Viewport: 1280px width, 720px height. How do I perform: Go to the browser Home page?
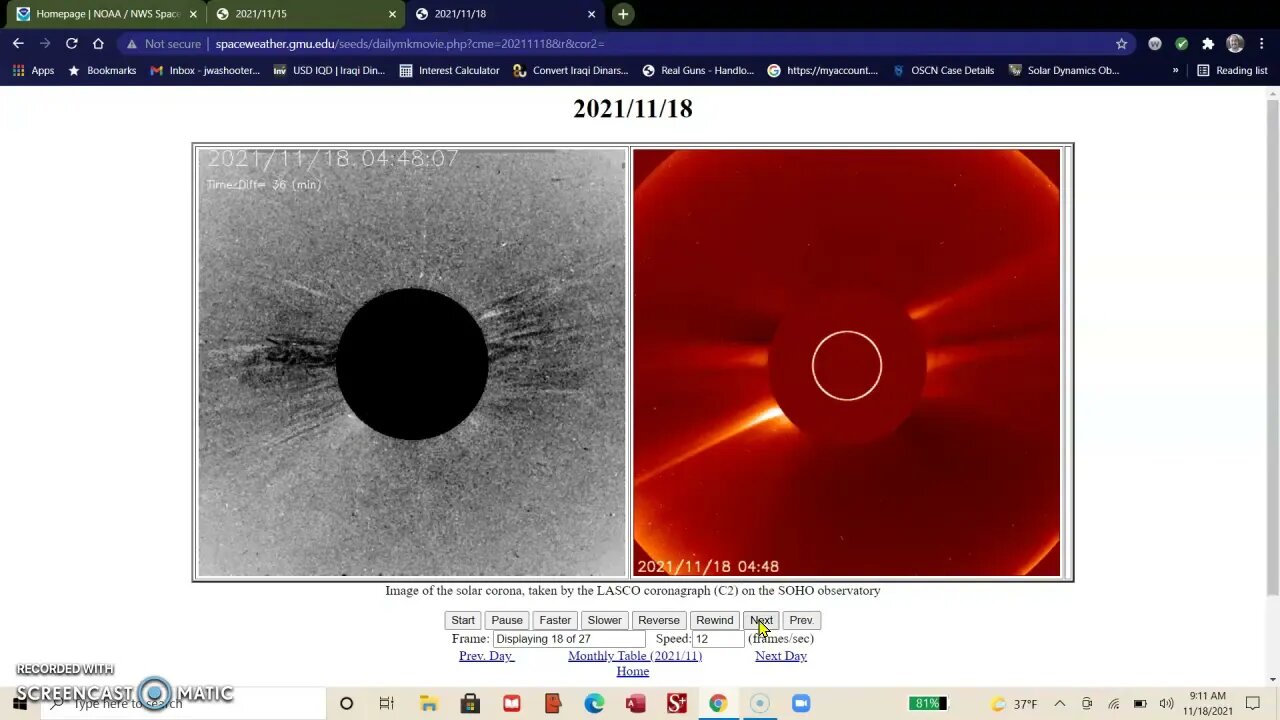coord(98,44)
